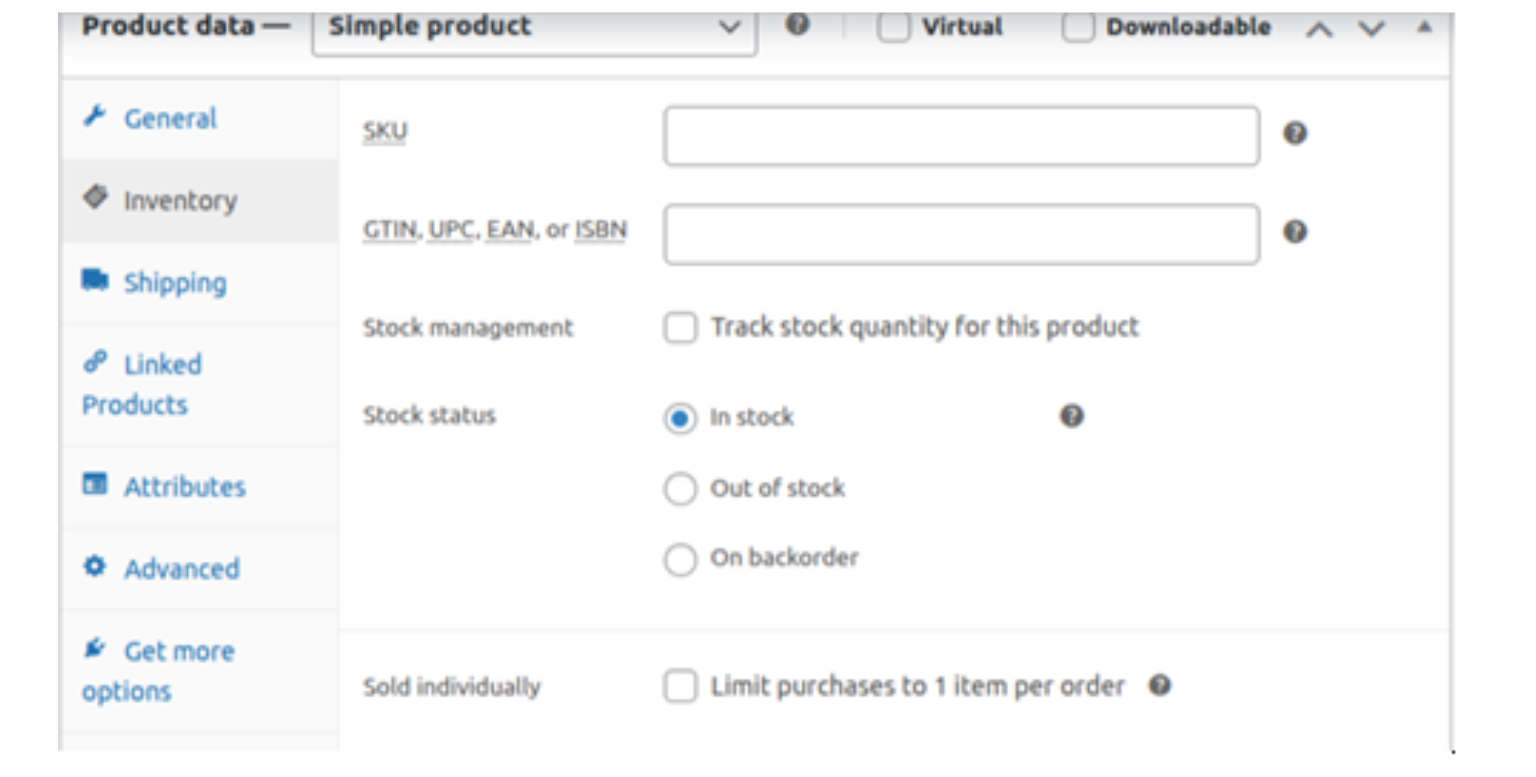This screenshot has width=1536, height=777.
Task: Click the help icon next to In stock
Action: [x=1071, y=416]
